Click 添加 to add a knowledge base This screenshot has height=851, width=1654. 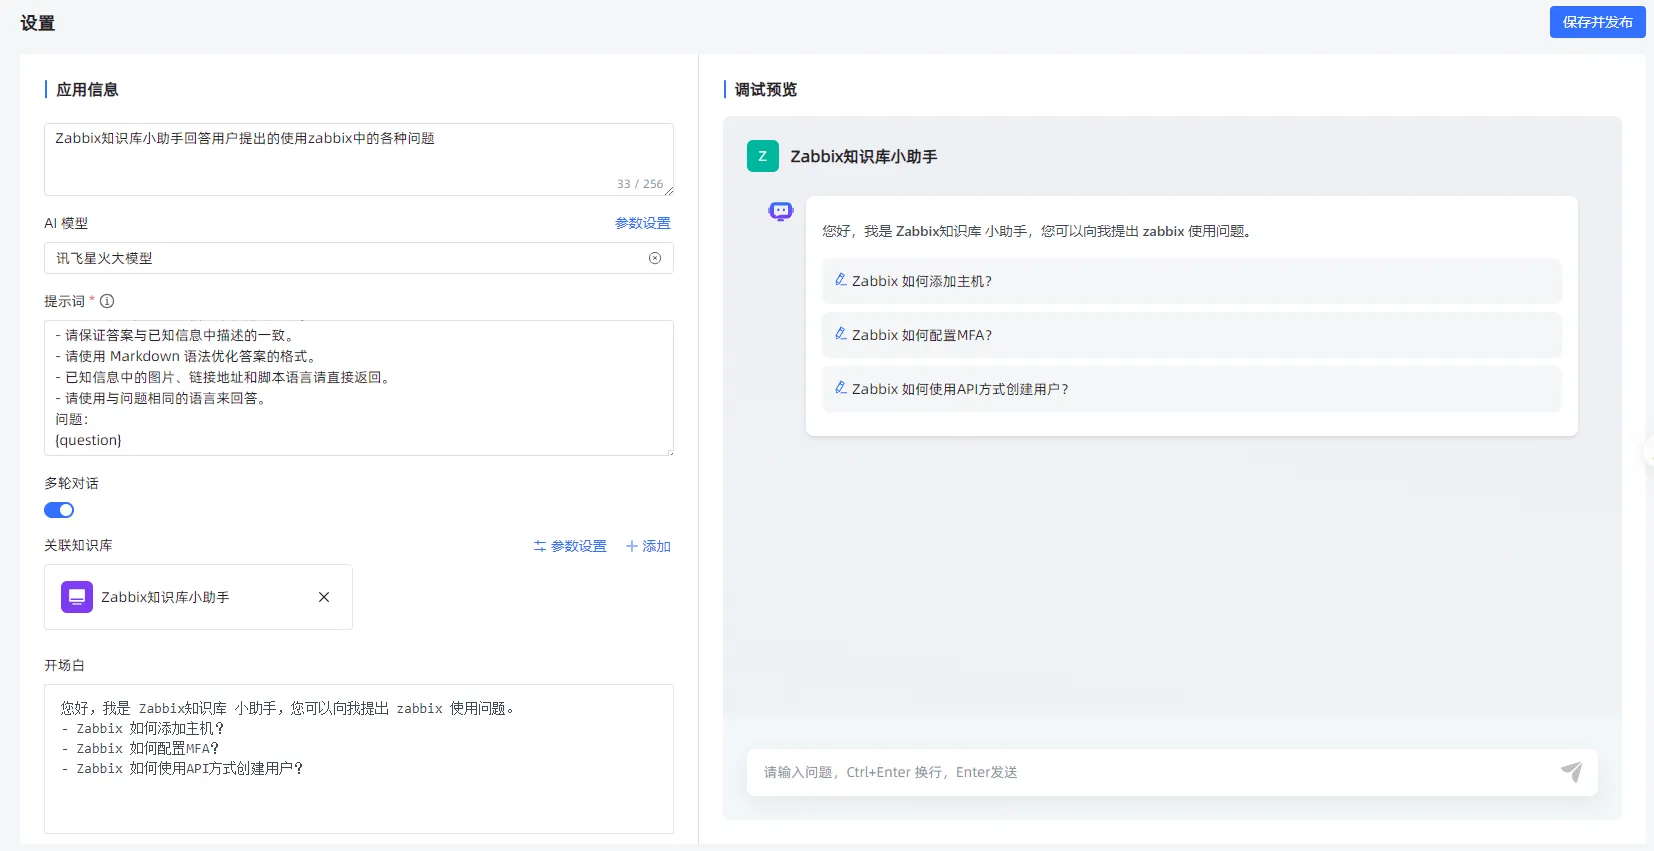(x=648, y=546)
